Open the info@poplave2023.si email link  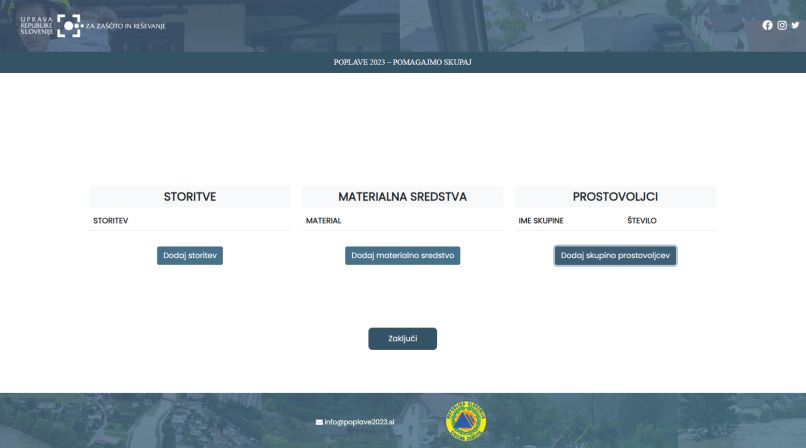point(359,422)
